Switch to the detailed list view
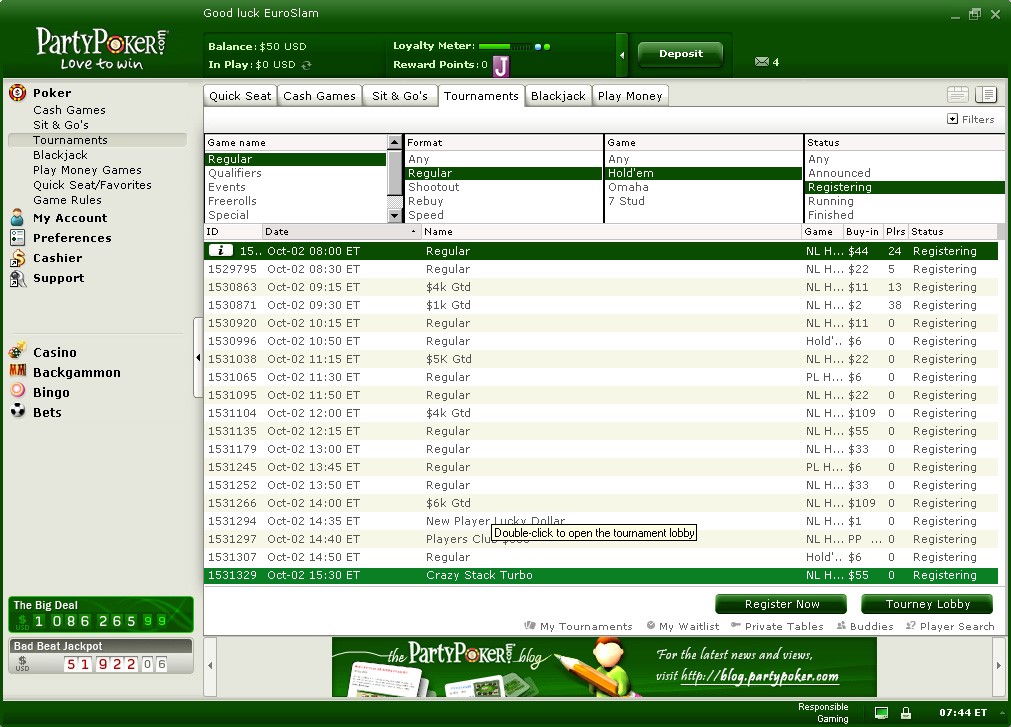The width and height of the screenshot is (1011, 727). (986, 95)
